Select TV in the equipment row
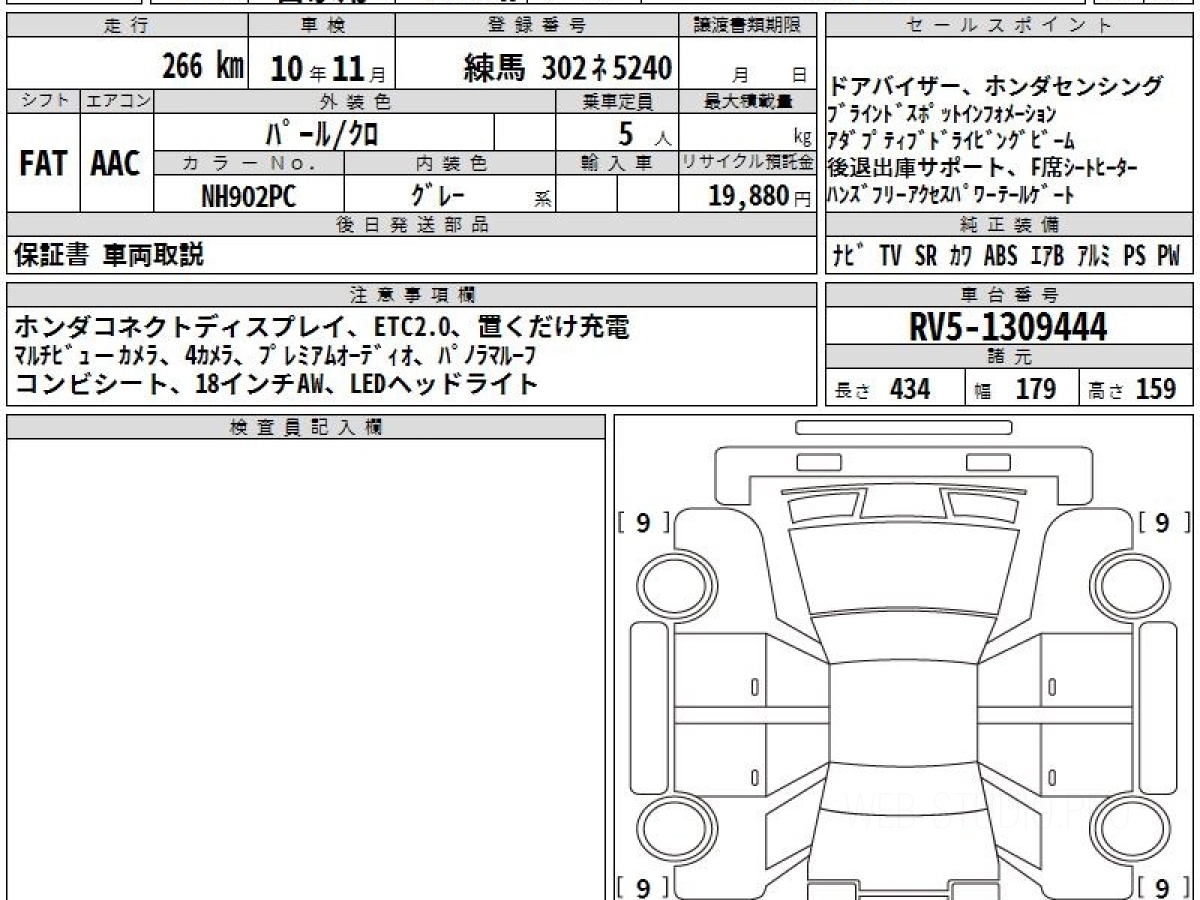Screen dimensions: 1200x900 [x=890, y=256]
